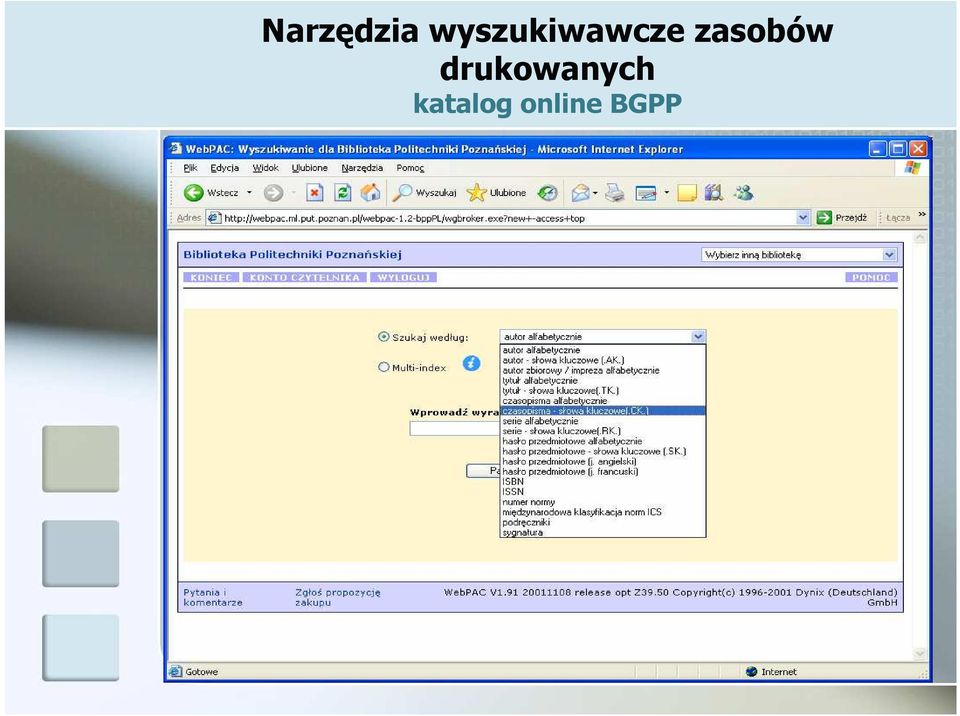The height and width of the screenshot is (716, 960).
Task: Open Wyszukaj search magnifier icon
Action: (x=402, y=193)
